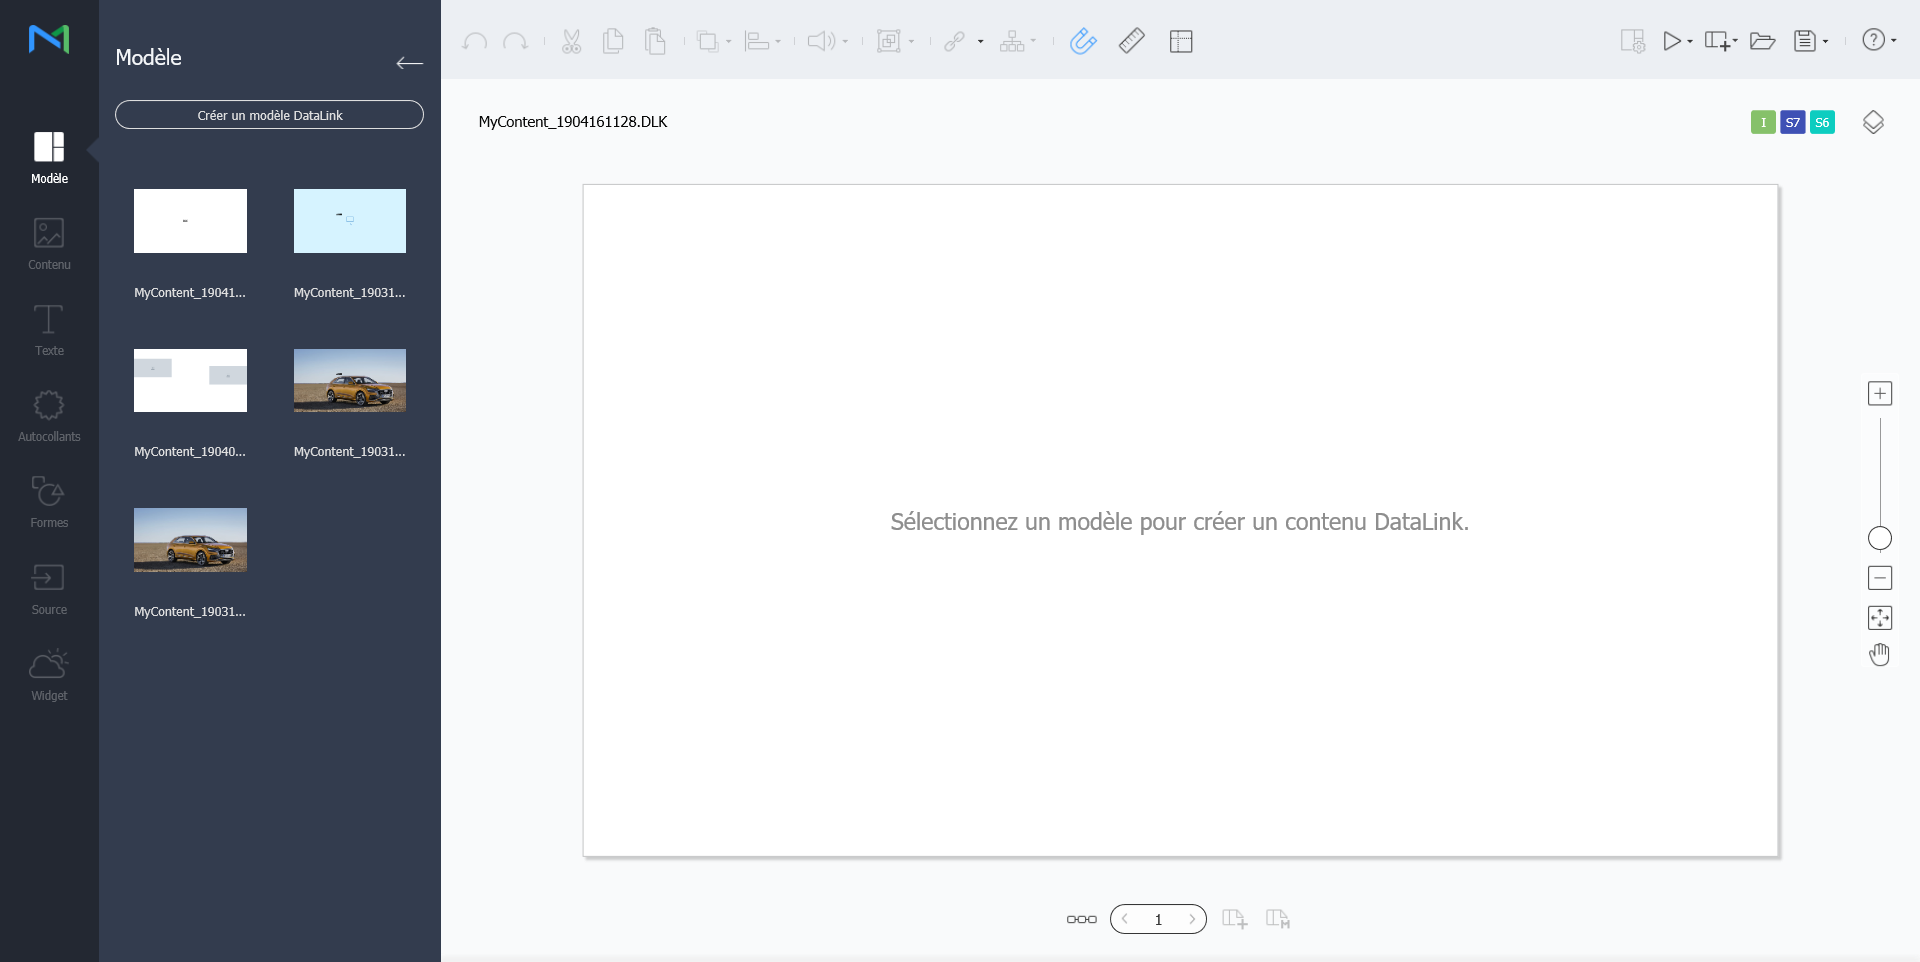This screenshot has height=962, width=1920.
Task: Open the Widget panel in sidebar
Action: pyautogui.click(x=49, y=675)
